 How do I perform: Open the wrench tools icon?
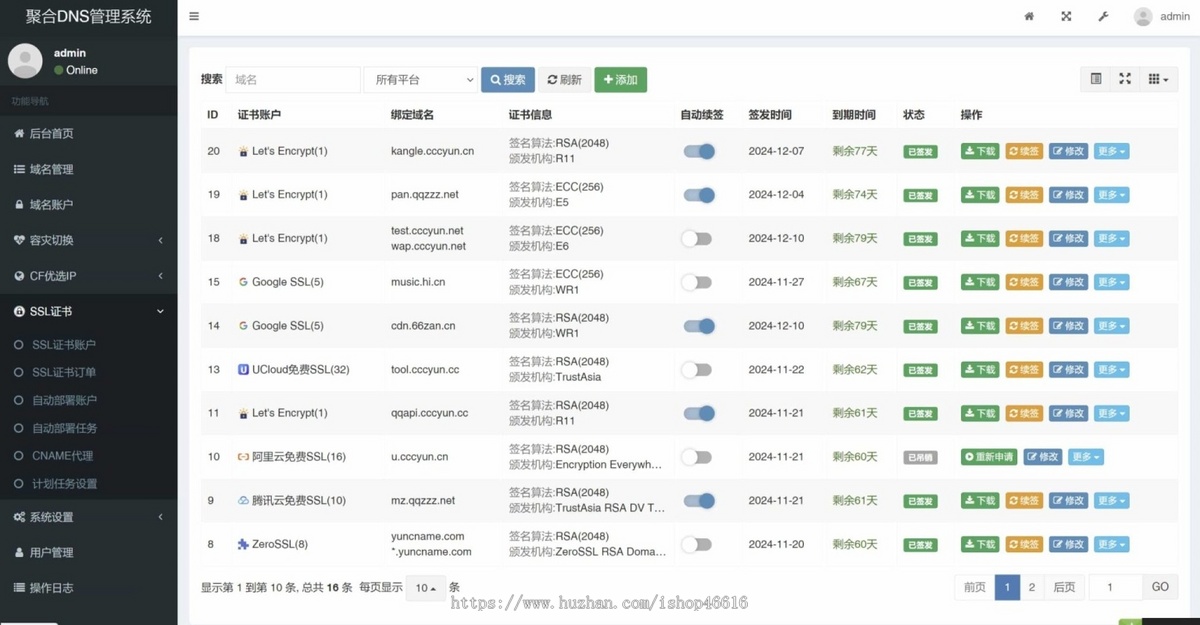(x=1104, y=16)
